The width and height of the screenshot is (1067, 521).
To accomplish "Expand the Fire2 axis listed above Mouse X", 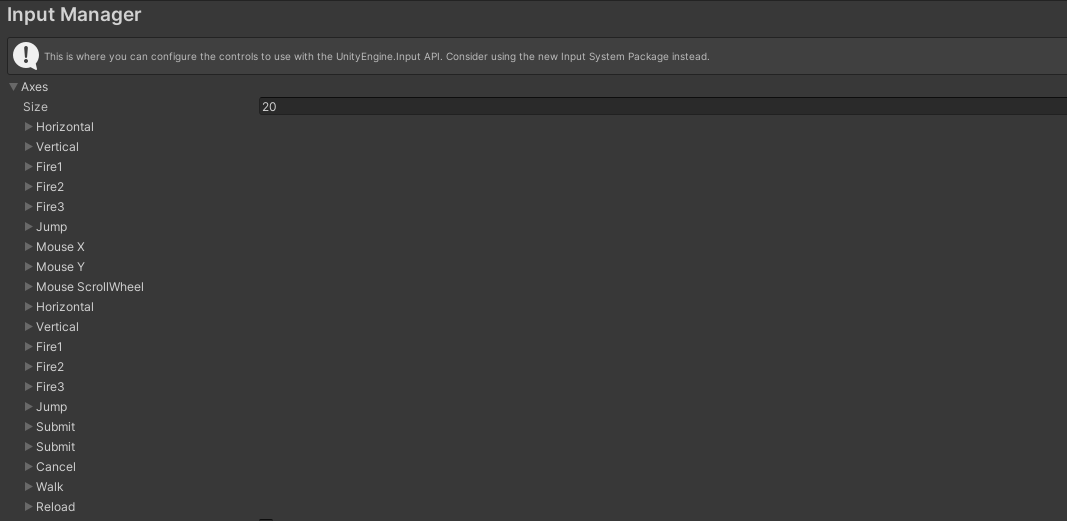I will (x=29, y=186).
